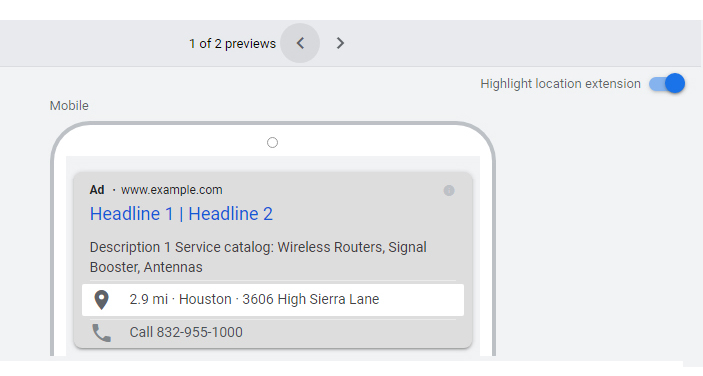Click the phone camera circle
Image resolution: width=703 pixels, height=376 pixels.
coord(272,143)
